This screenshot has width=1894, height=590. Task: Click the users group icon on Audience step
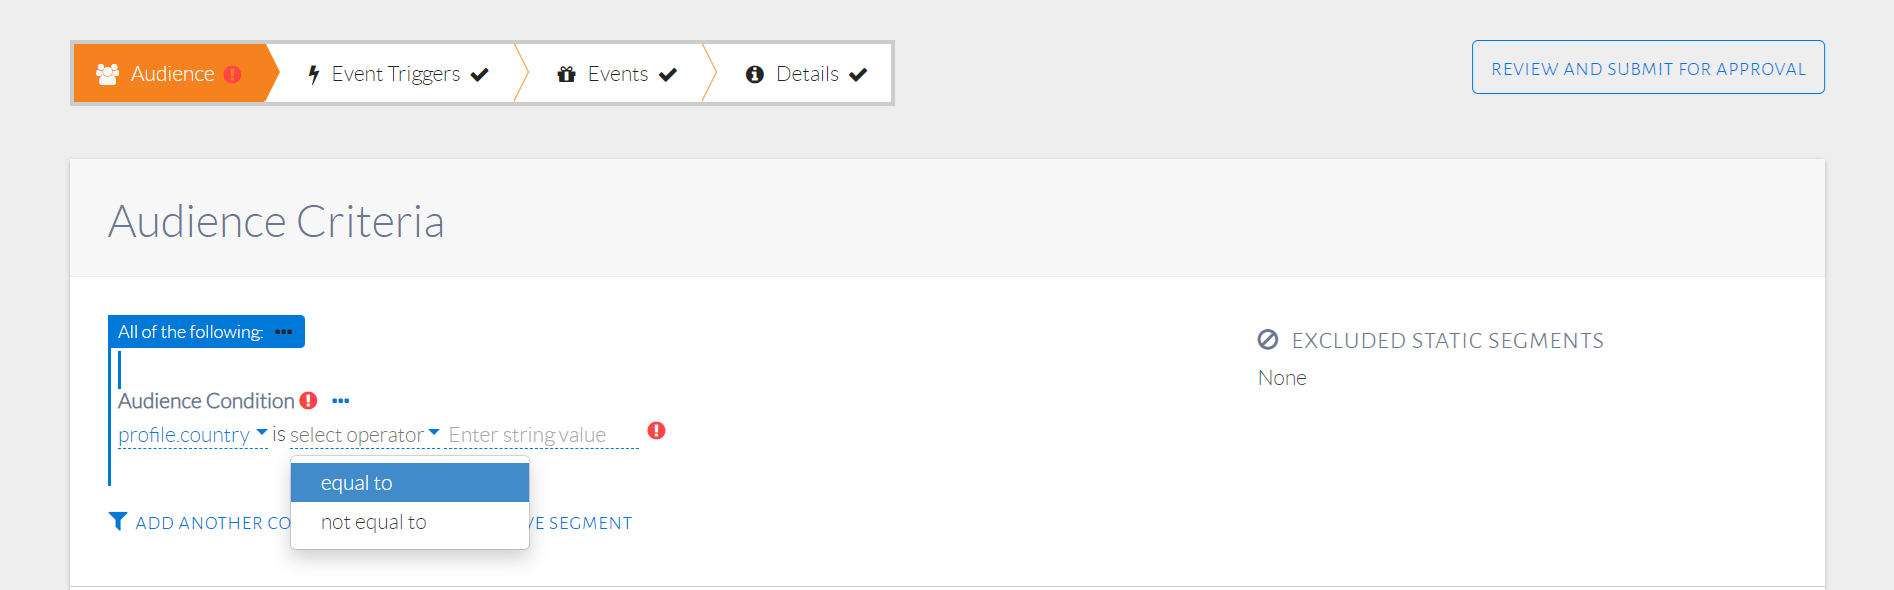tap(107, 74)
